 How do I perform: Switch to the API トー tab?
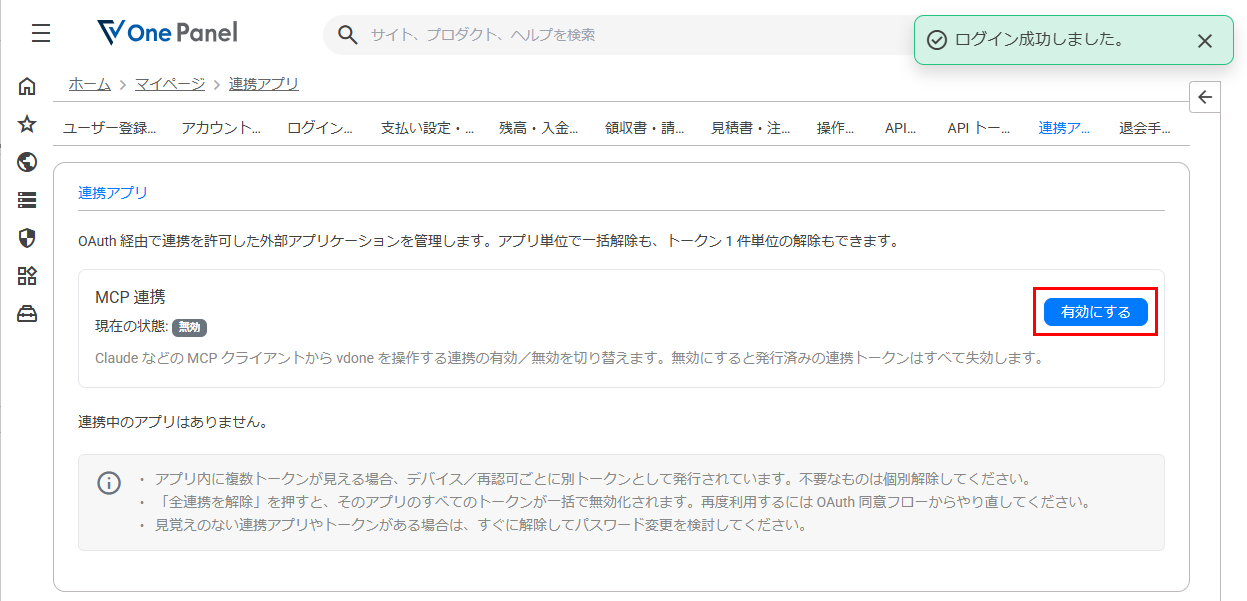point(979,128)
